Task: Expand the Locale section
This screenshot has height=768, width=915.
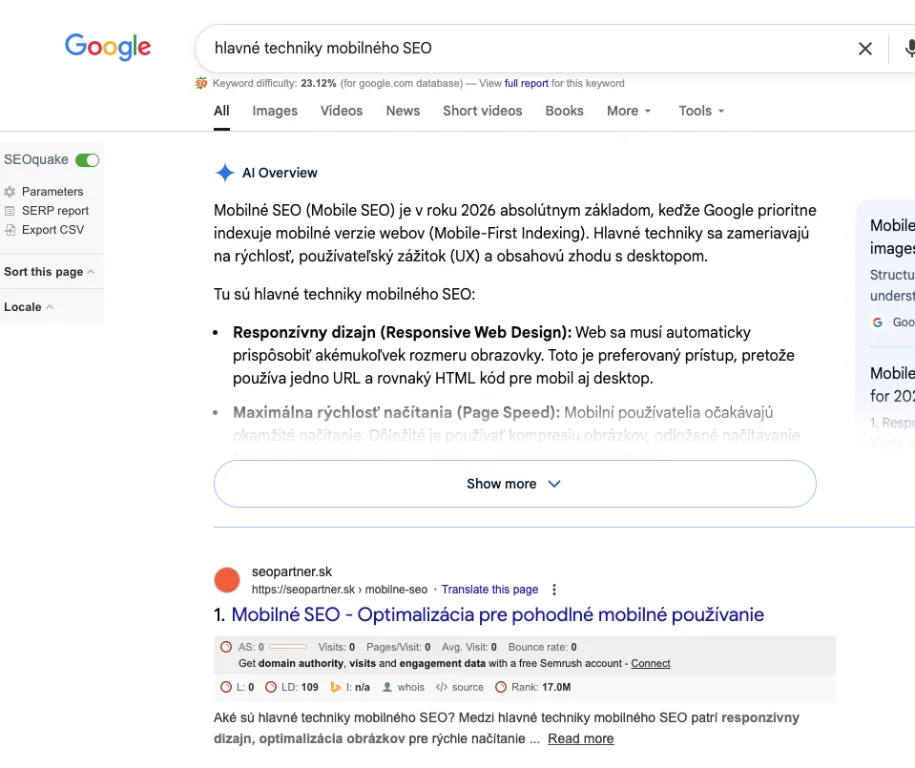Action: click(x=28, y=307)
